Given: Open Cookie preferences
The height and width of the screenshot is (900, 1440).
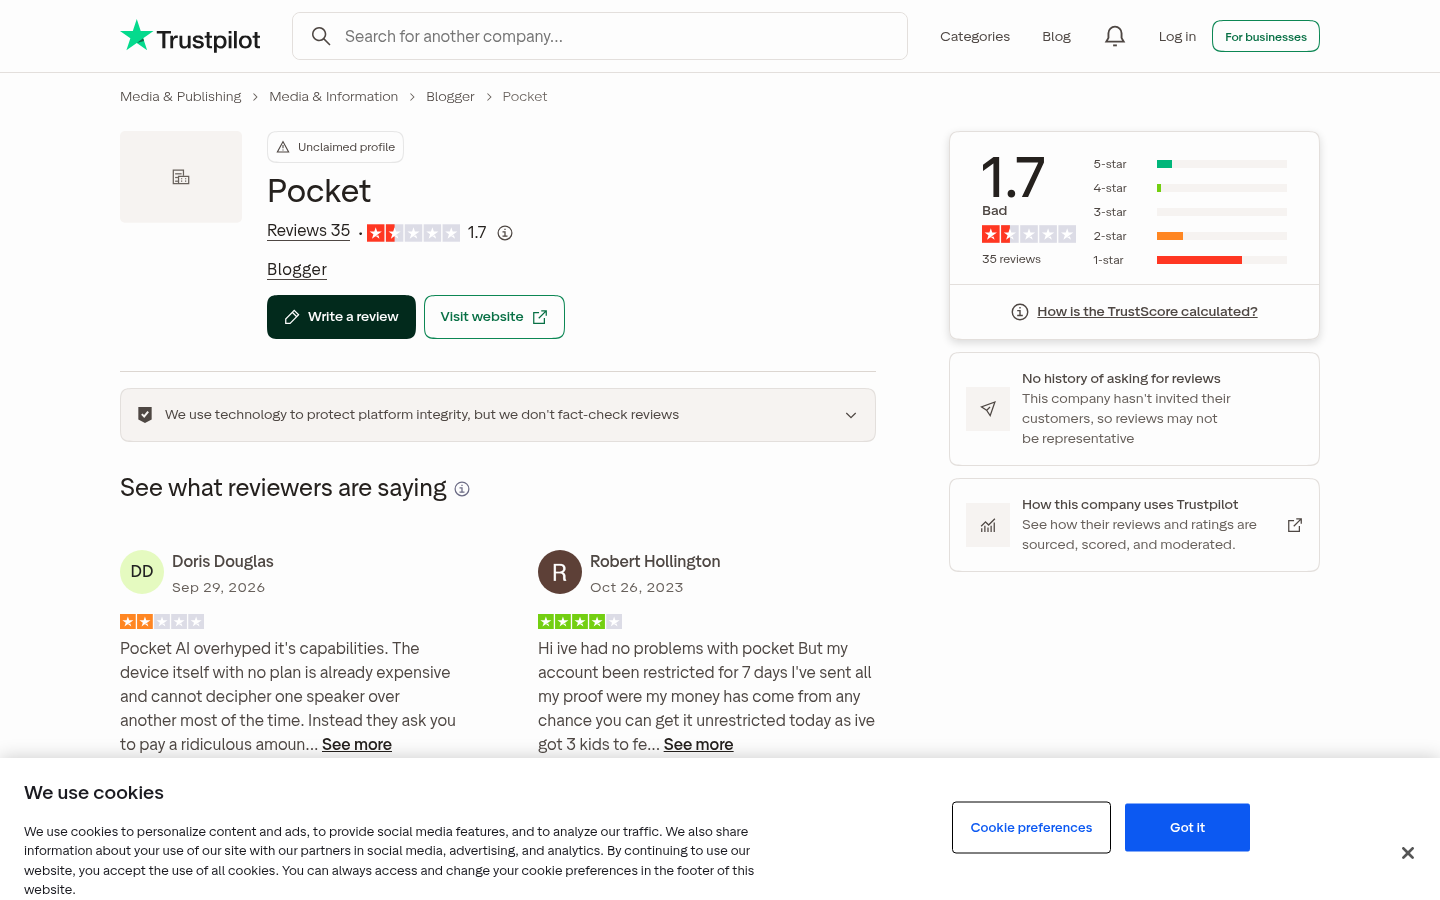Looking at the screenshot, I should tap(1031, 828).
